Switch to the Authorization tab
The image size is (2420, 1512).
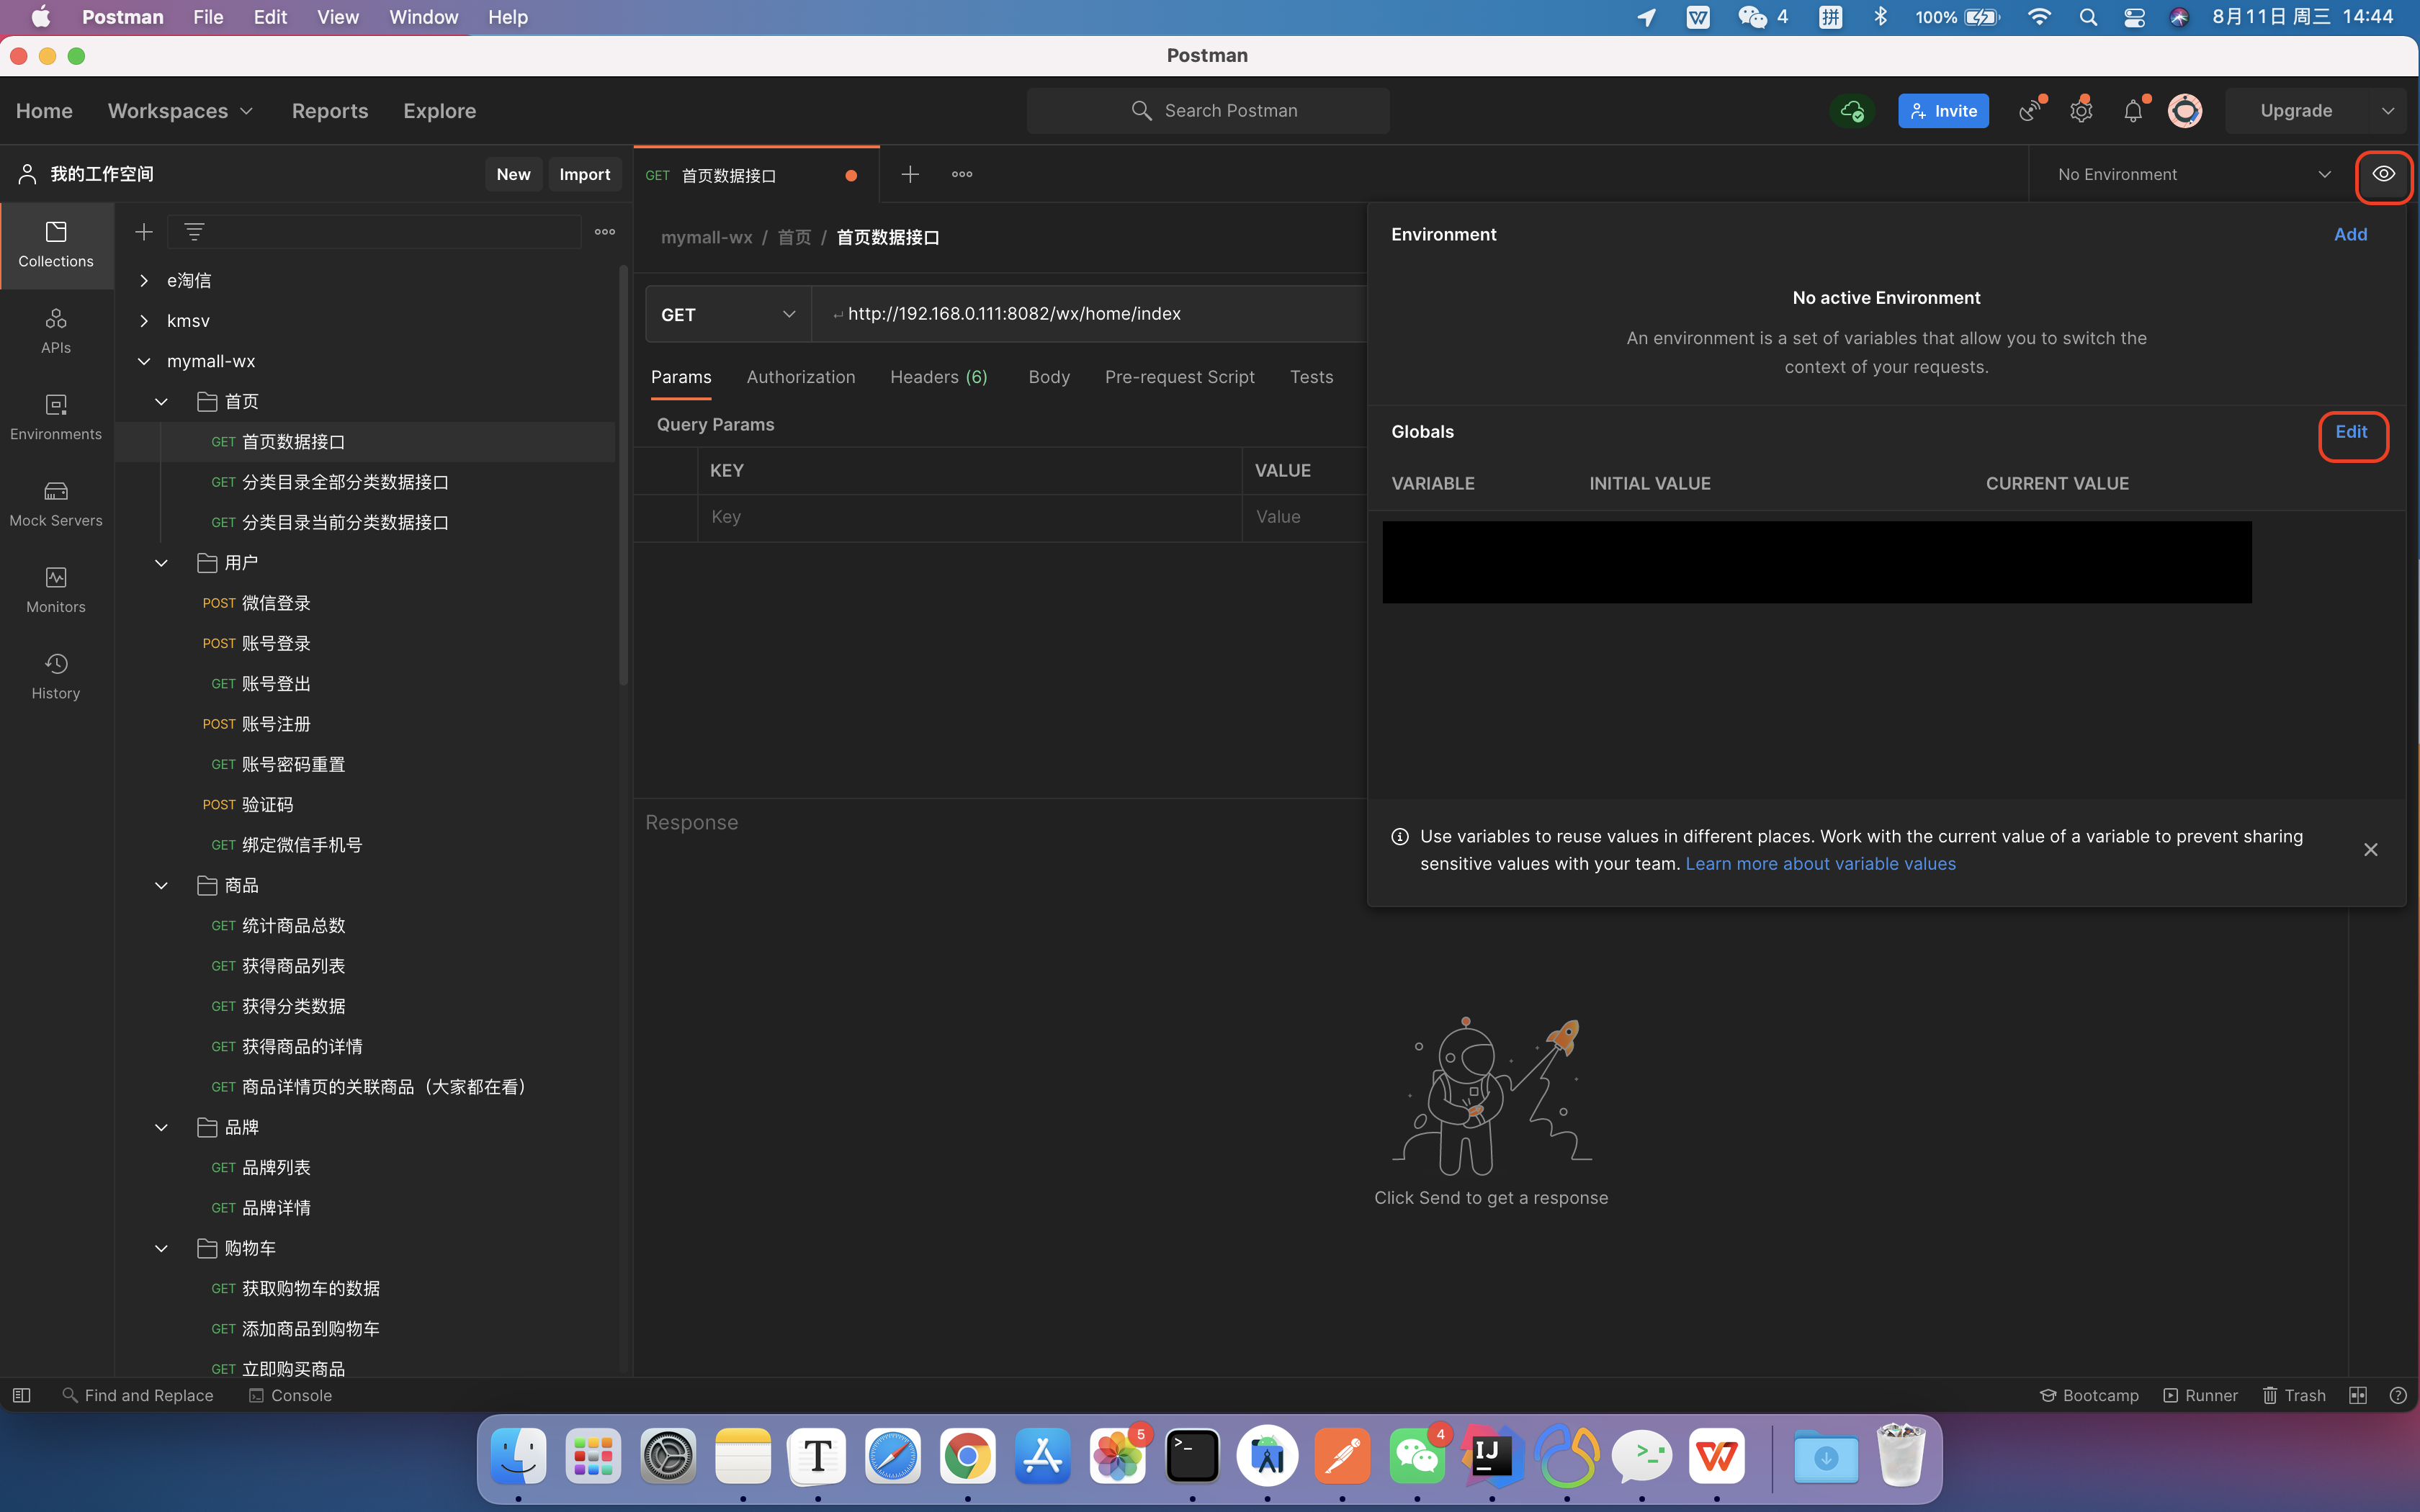[x=800, y=377]
